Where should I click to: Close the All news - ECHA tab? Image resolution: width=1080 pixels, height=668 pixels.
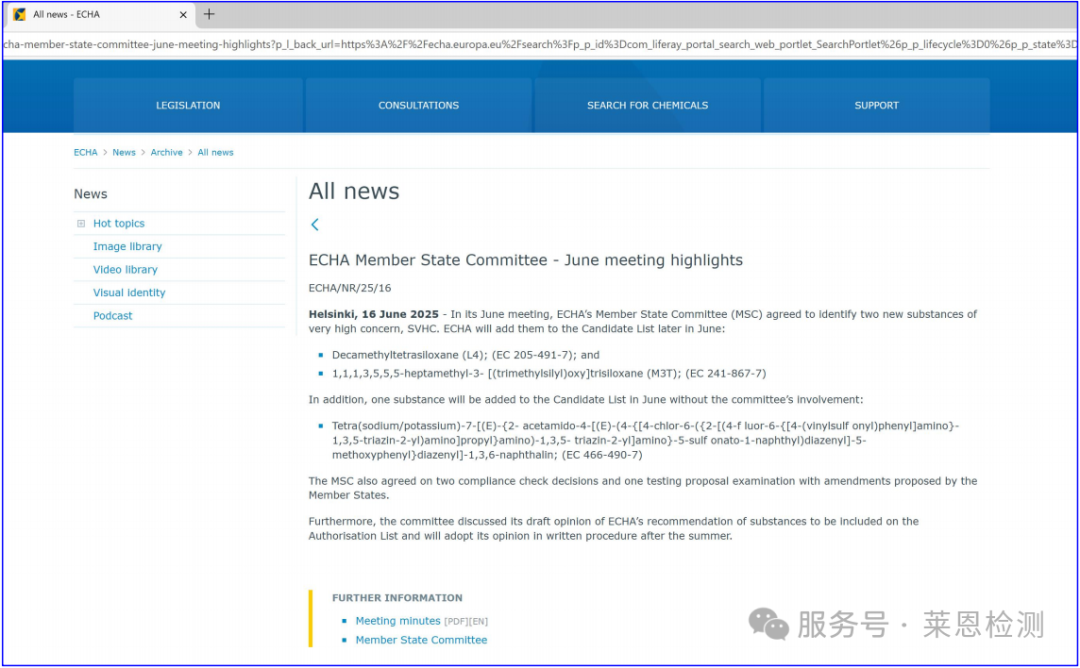pos(183,15)
